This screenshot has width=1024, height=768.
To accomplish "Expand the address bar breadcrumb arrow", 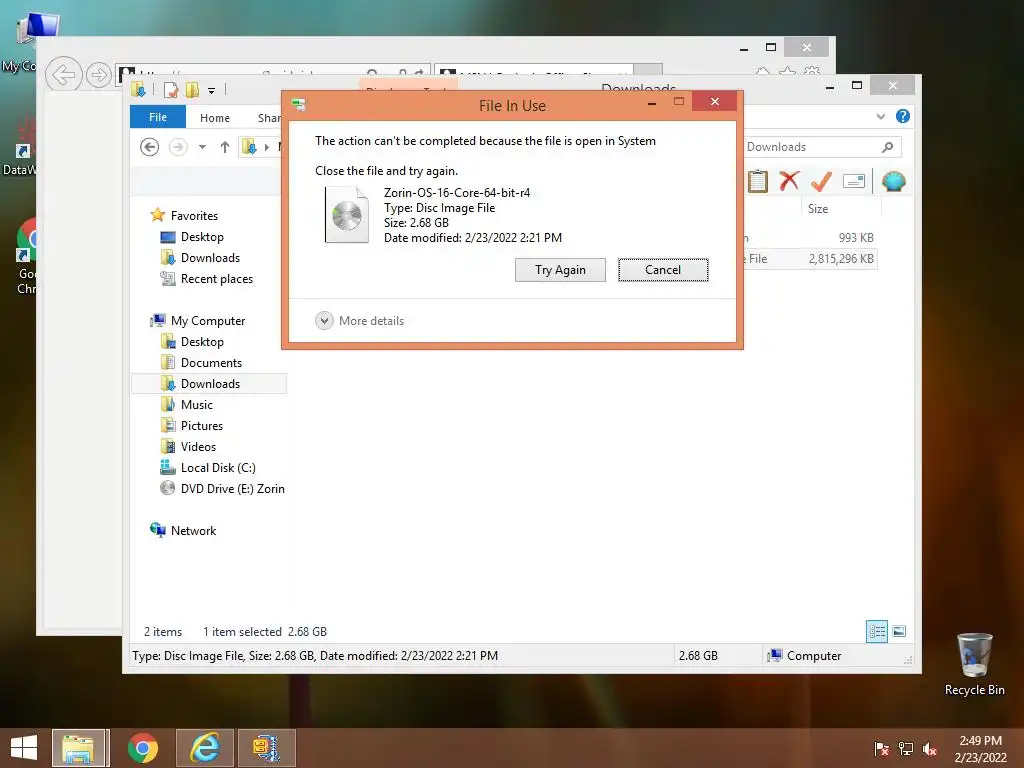I will [266, 148].
